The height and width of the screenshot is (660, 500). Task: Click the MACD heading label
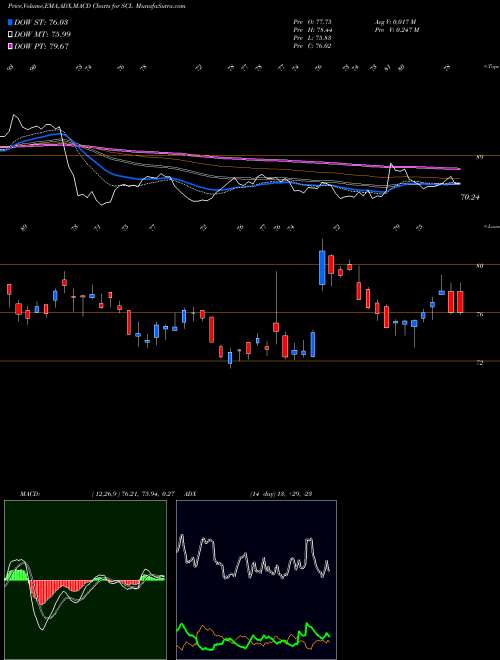pyautogui.click(x=29, y=494)
